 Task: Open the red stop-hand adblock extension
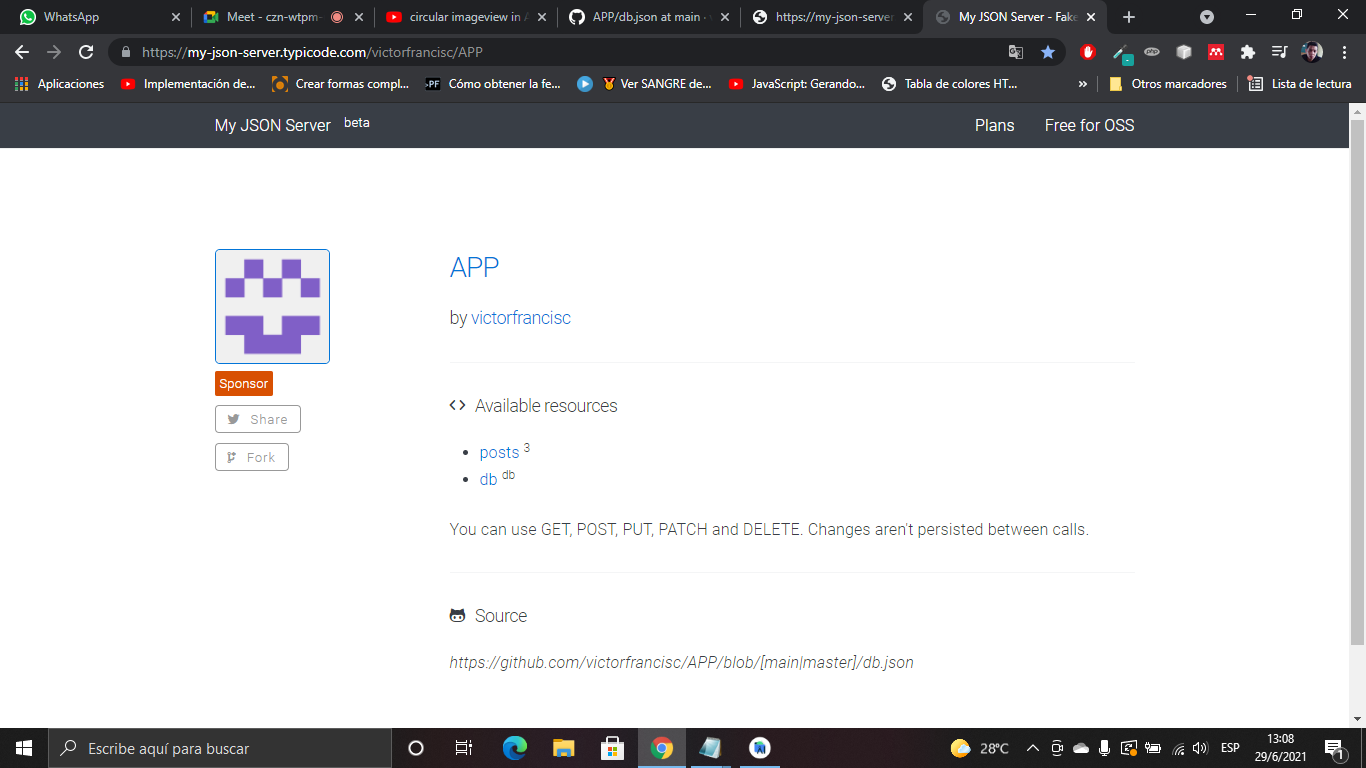coord(1088,52)
